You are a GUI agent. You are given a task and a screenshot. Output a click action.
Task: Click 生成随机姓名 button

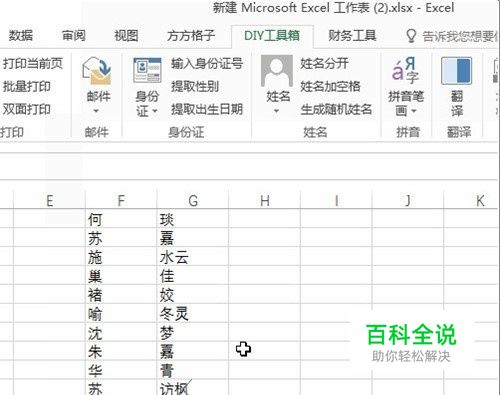coord(336,109)
